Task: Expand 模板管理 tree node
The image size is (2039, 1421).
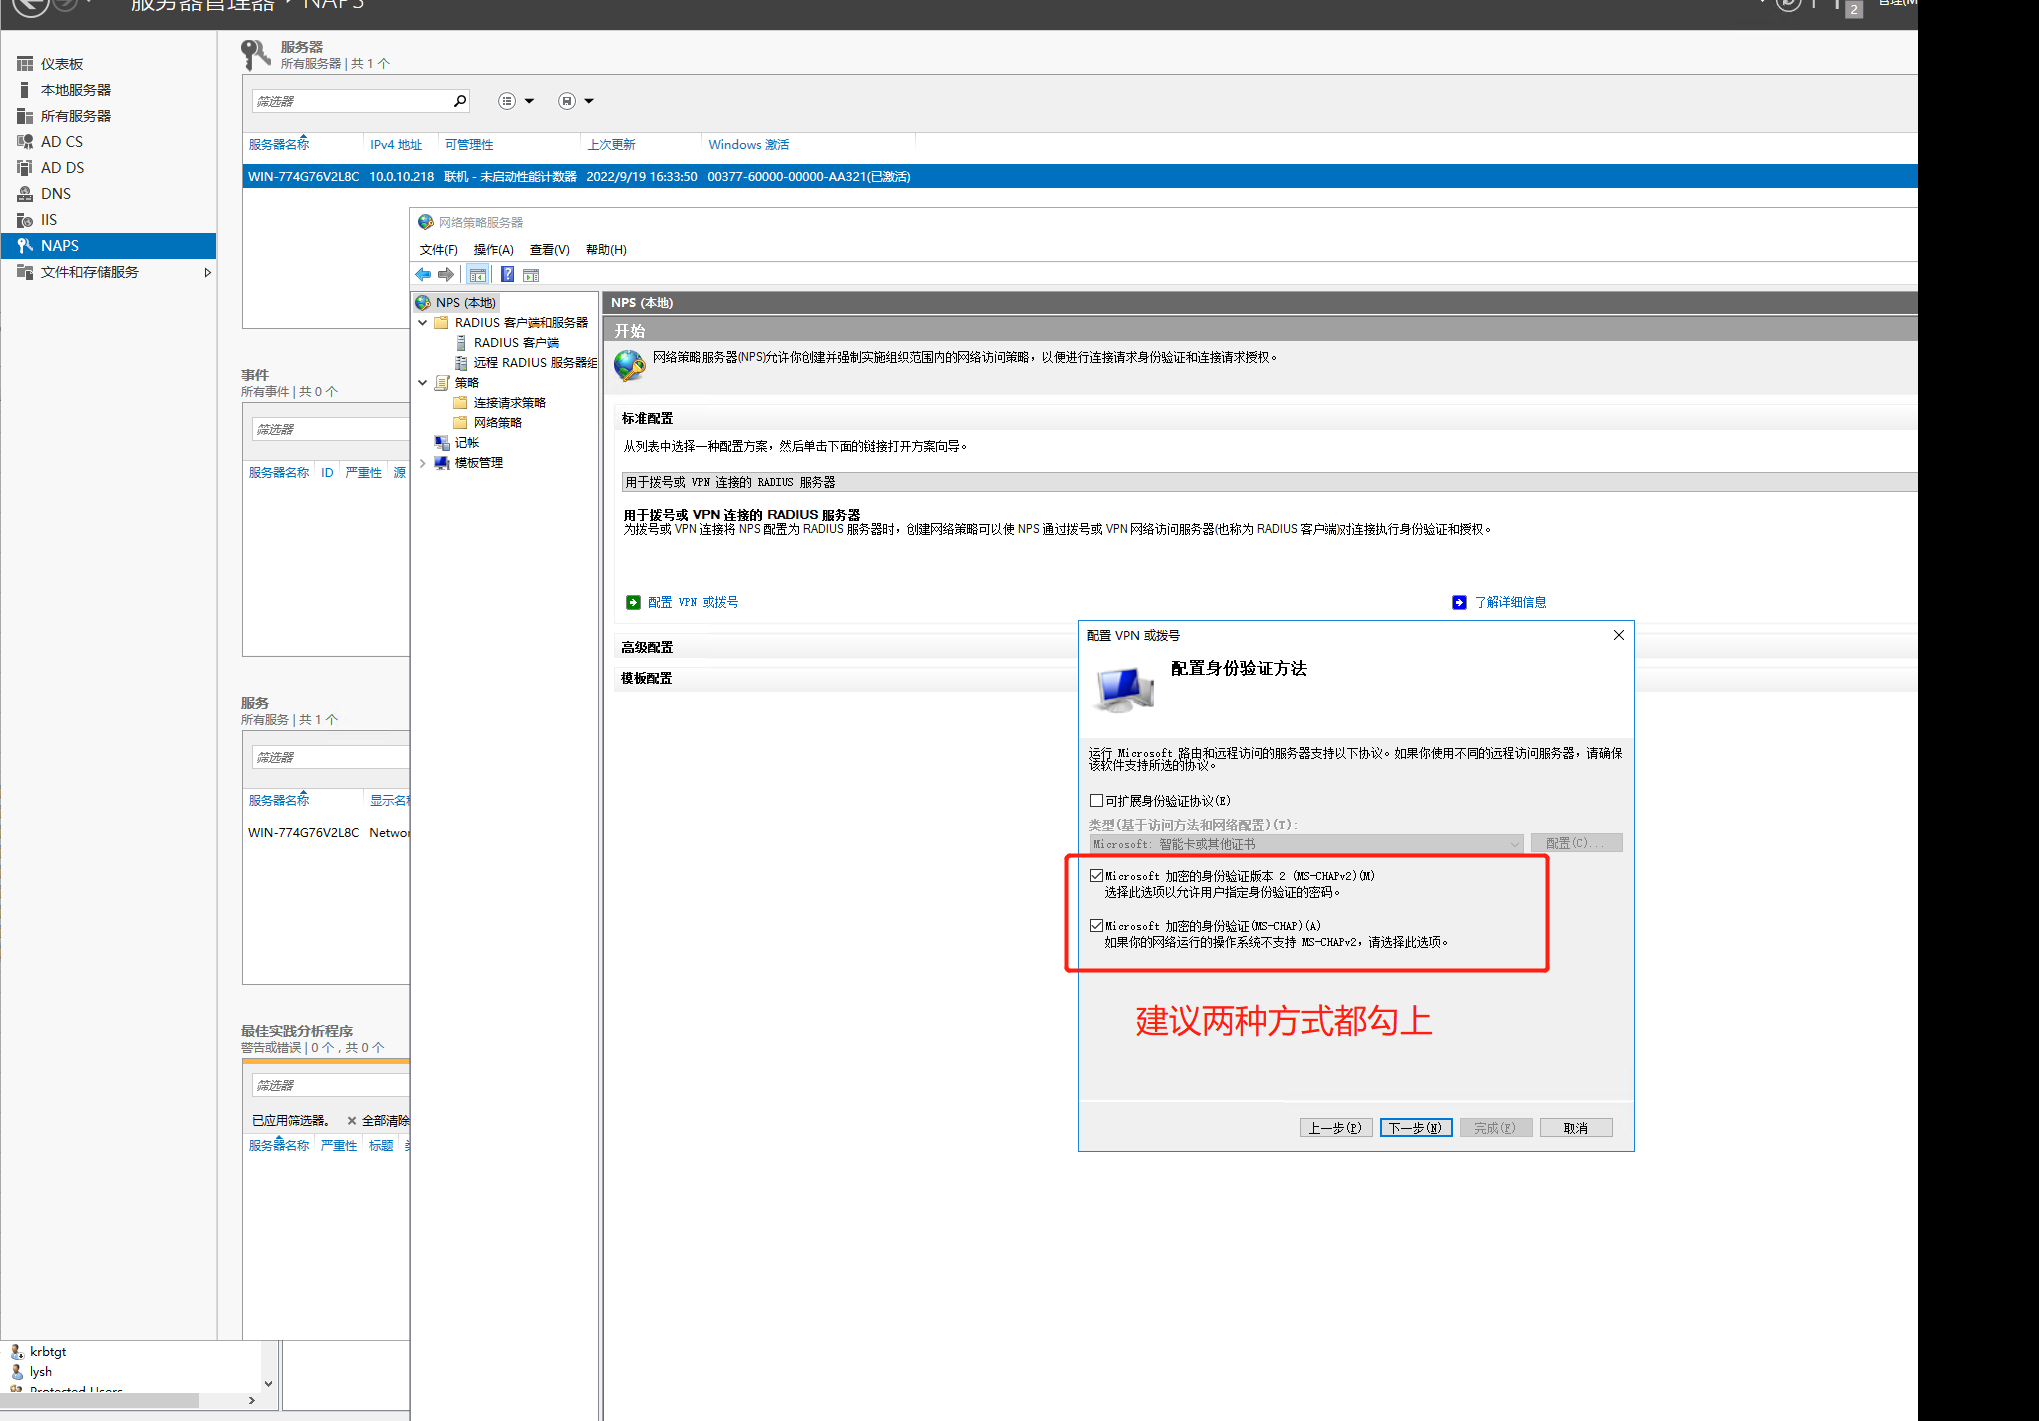Action: point(423,463)
